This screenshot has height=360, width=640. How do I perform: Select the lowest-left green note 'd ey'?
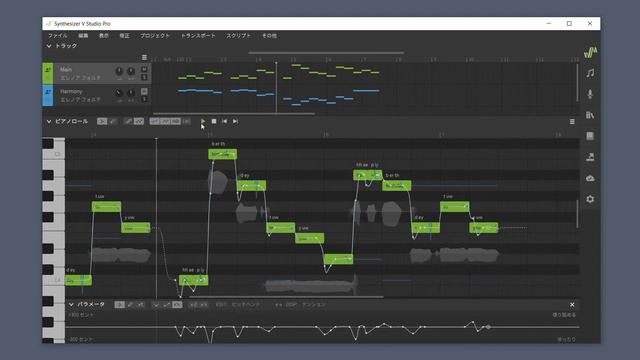[78, 280]
